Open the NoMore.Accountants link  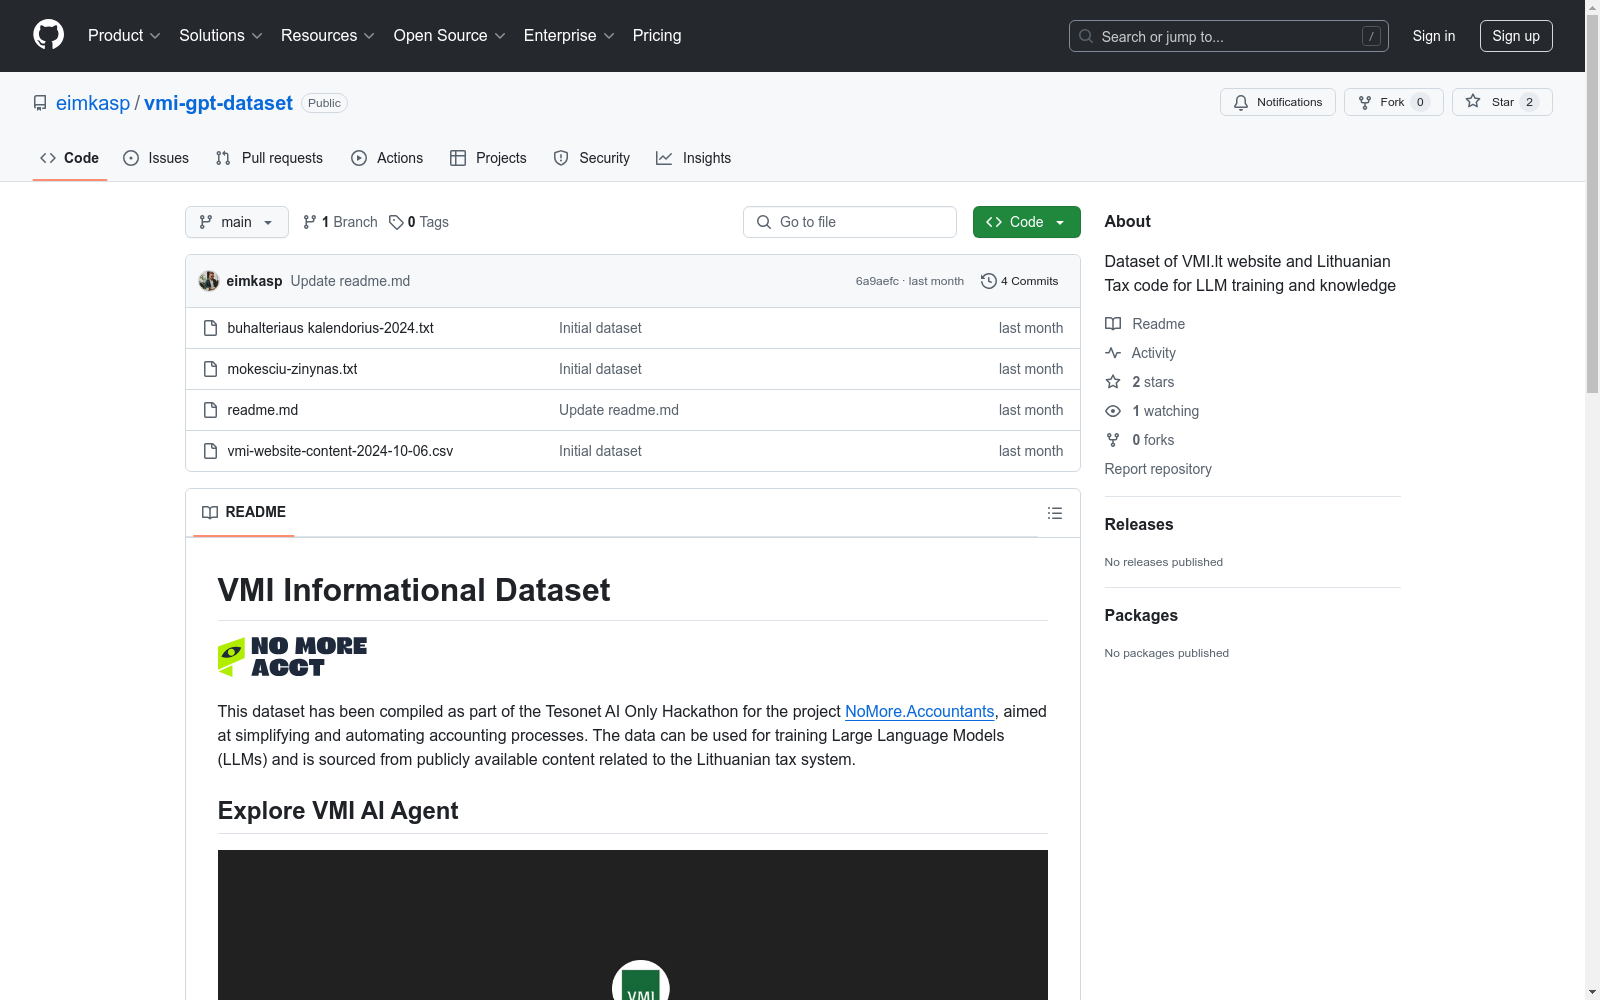920,711
